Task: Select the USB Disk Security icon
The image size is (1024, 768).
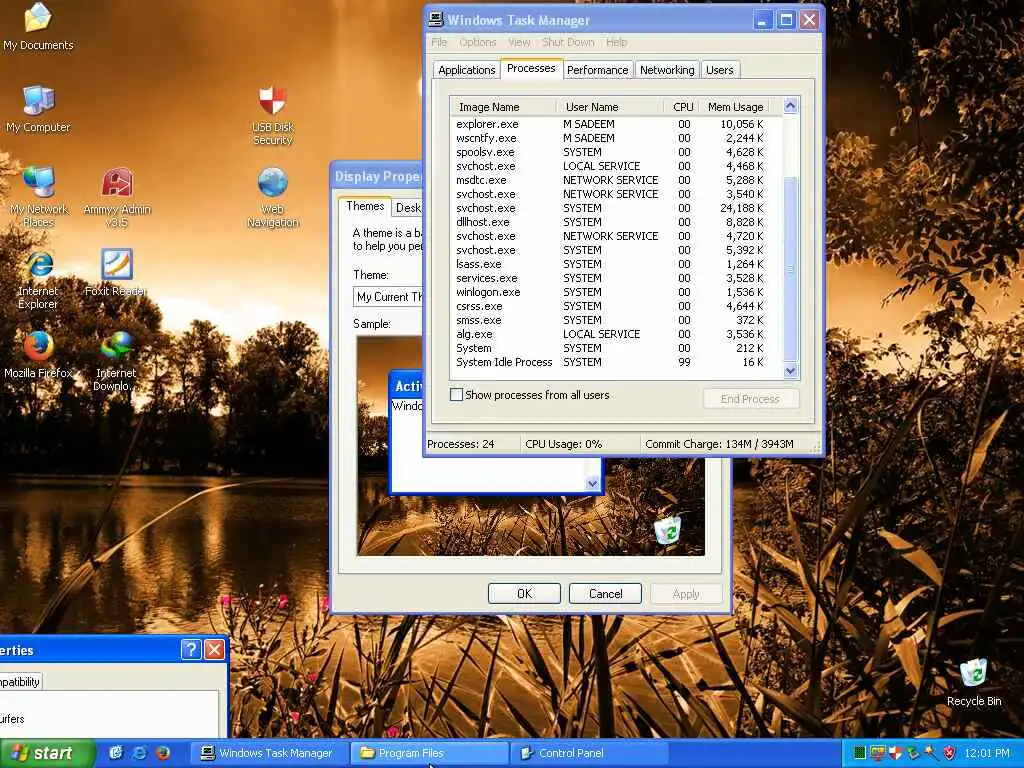Action: pyautogui.click(x=272, y=115)
